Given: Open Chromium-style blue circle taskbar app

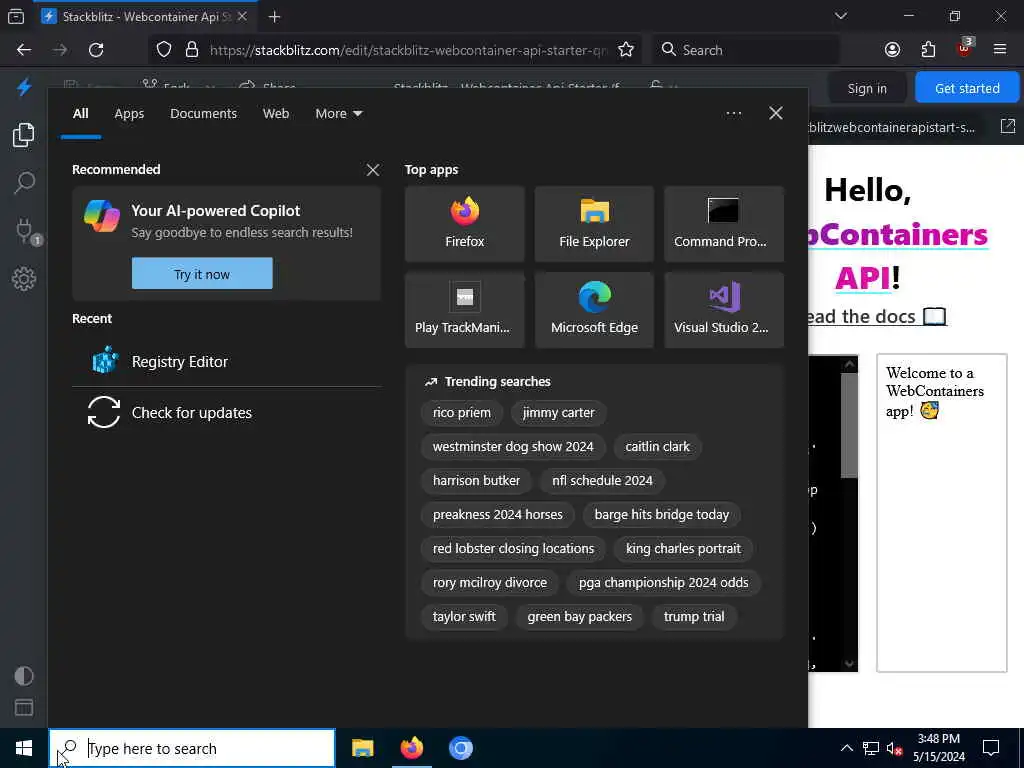Looking at the screenshot, I should tap(460, 748).
